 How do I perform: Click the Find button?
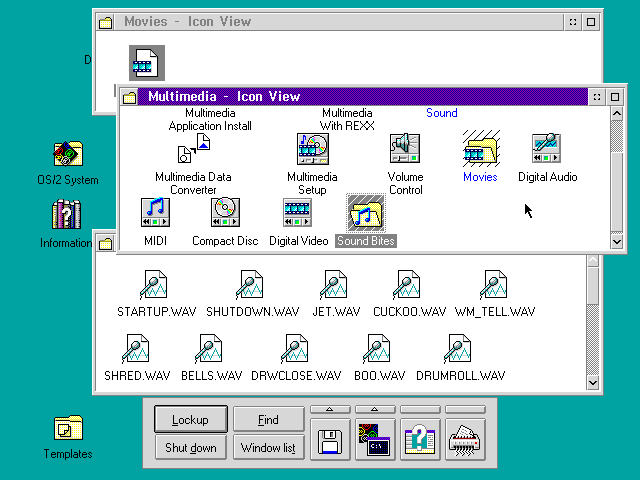point(269,419)
